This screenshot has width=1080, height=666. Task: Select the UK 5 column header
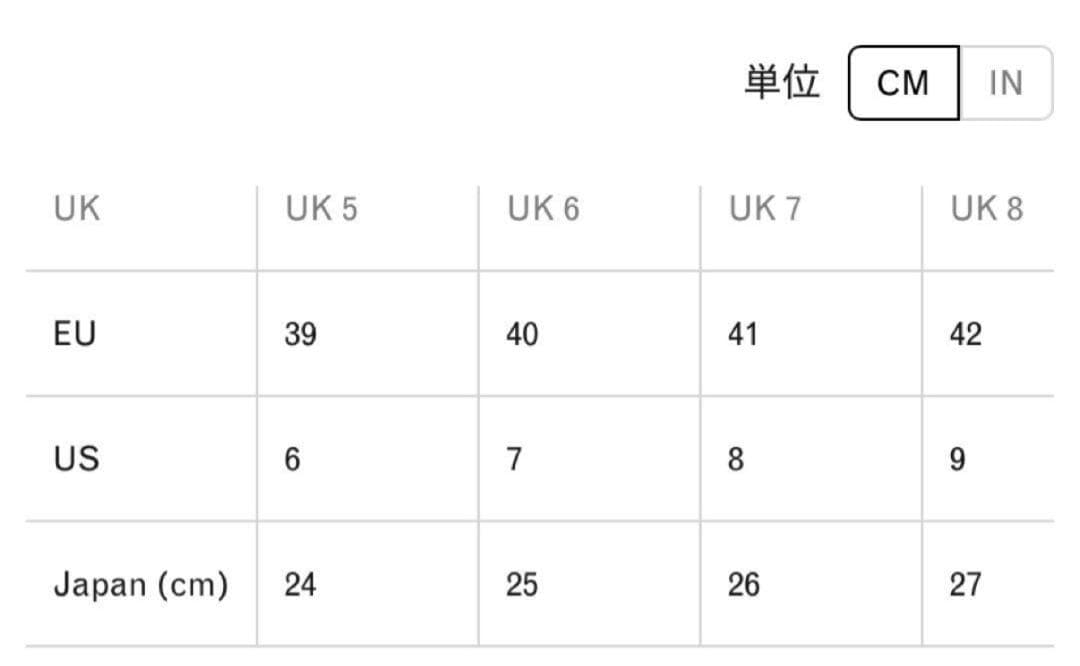pos(321,209)
